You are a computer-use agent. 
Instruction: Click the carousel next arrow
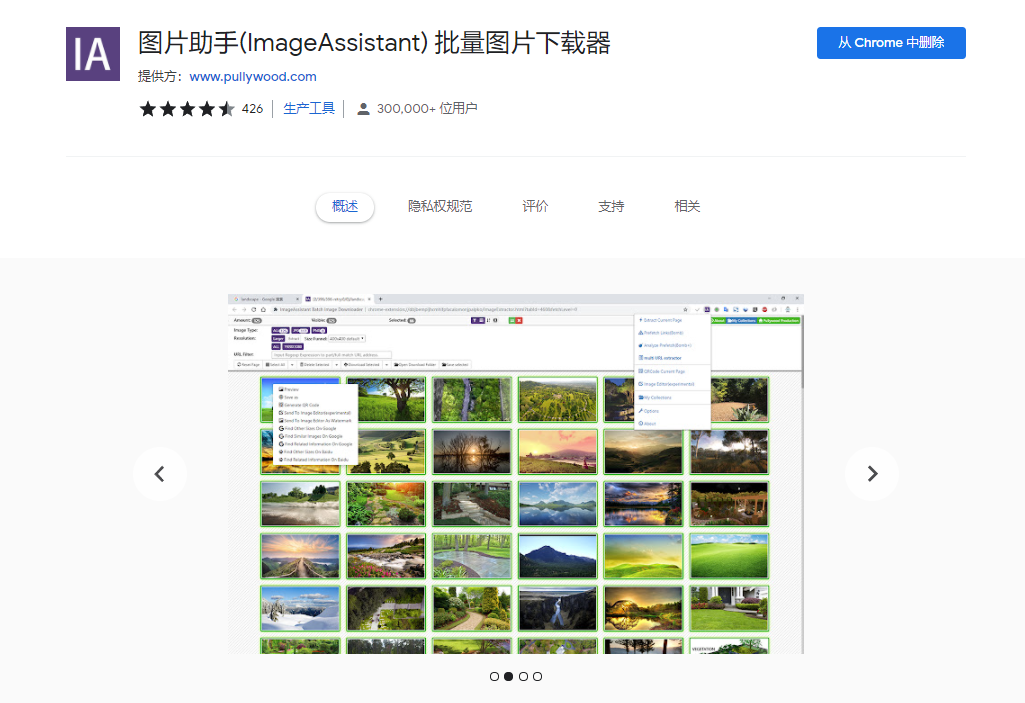pyautogui.click(x=871, y=473)
